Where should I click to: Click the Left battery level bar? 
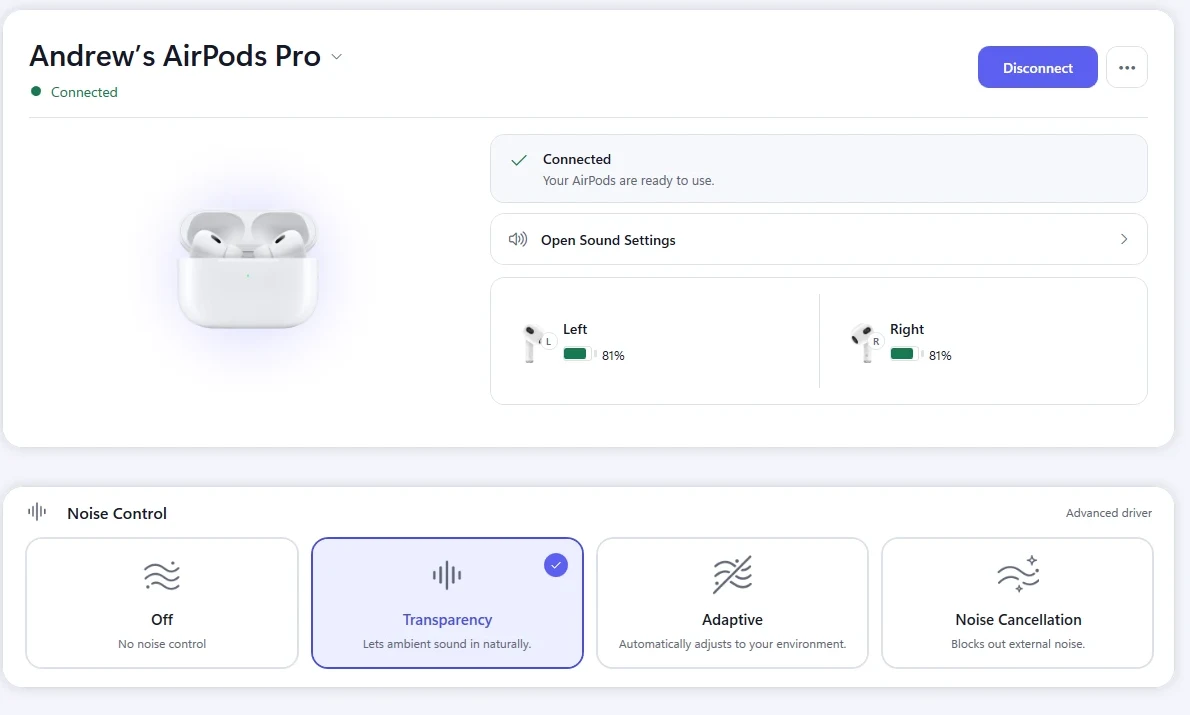tap(579, 354)
